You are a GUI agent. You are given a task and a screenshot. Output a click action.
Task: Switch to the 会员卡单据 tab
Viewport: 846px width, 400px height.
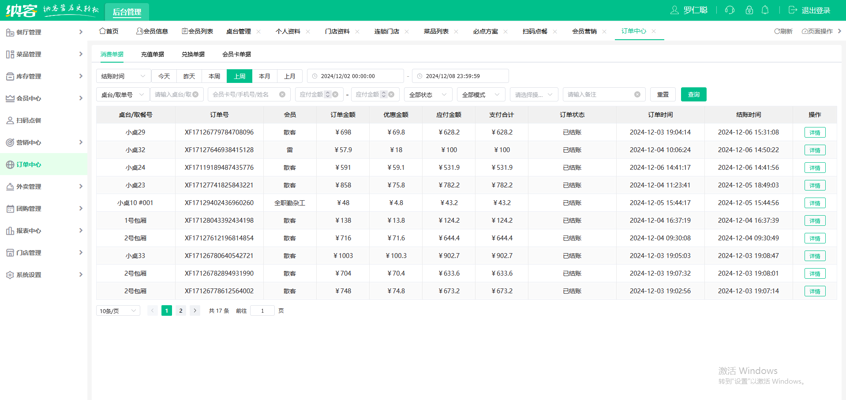click(236, 55)
